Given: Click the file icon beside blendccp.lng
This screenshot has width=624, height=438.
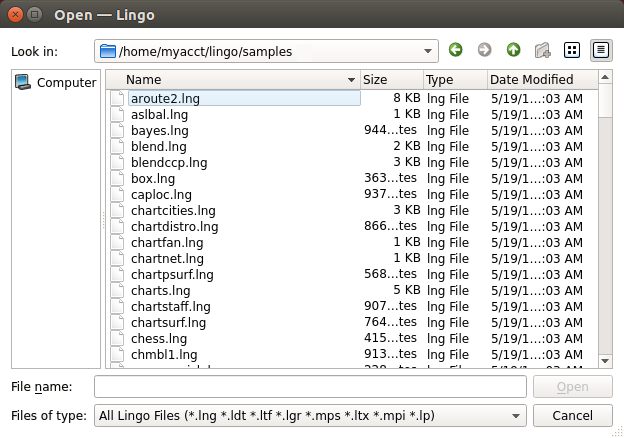Looking at the screenshot, I should coord(117,162).
